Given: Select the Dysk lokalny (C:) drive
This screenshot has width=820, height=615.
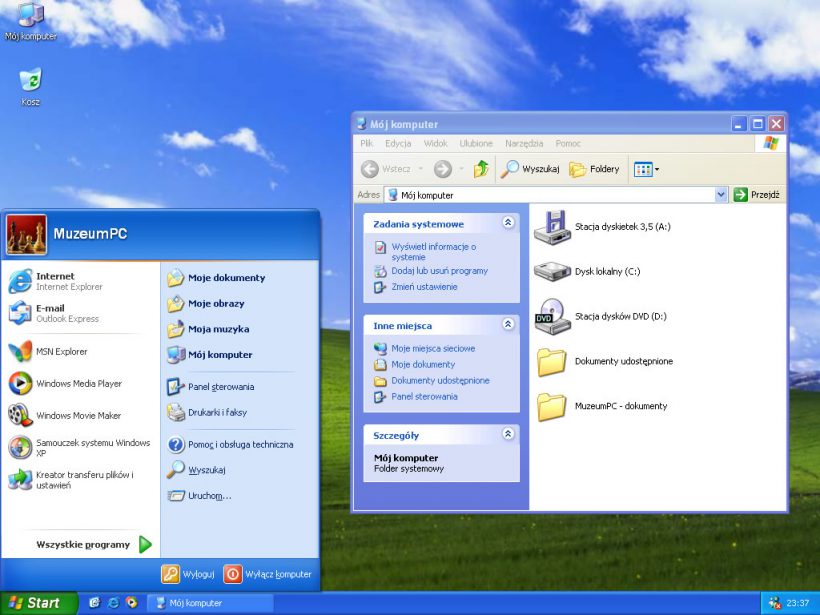Looking at the screenshot, I should pyautogui.click(x=551, y=271).
